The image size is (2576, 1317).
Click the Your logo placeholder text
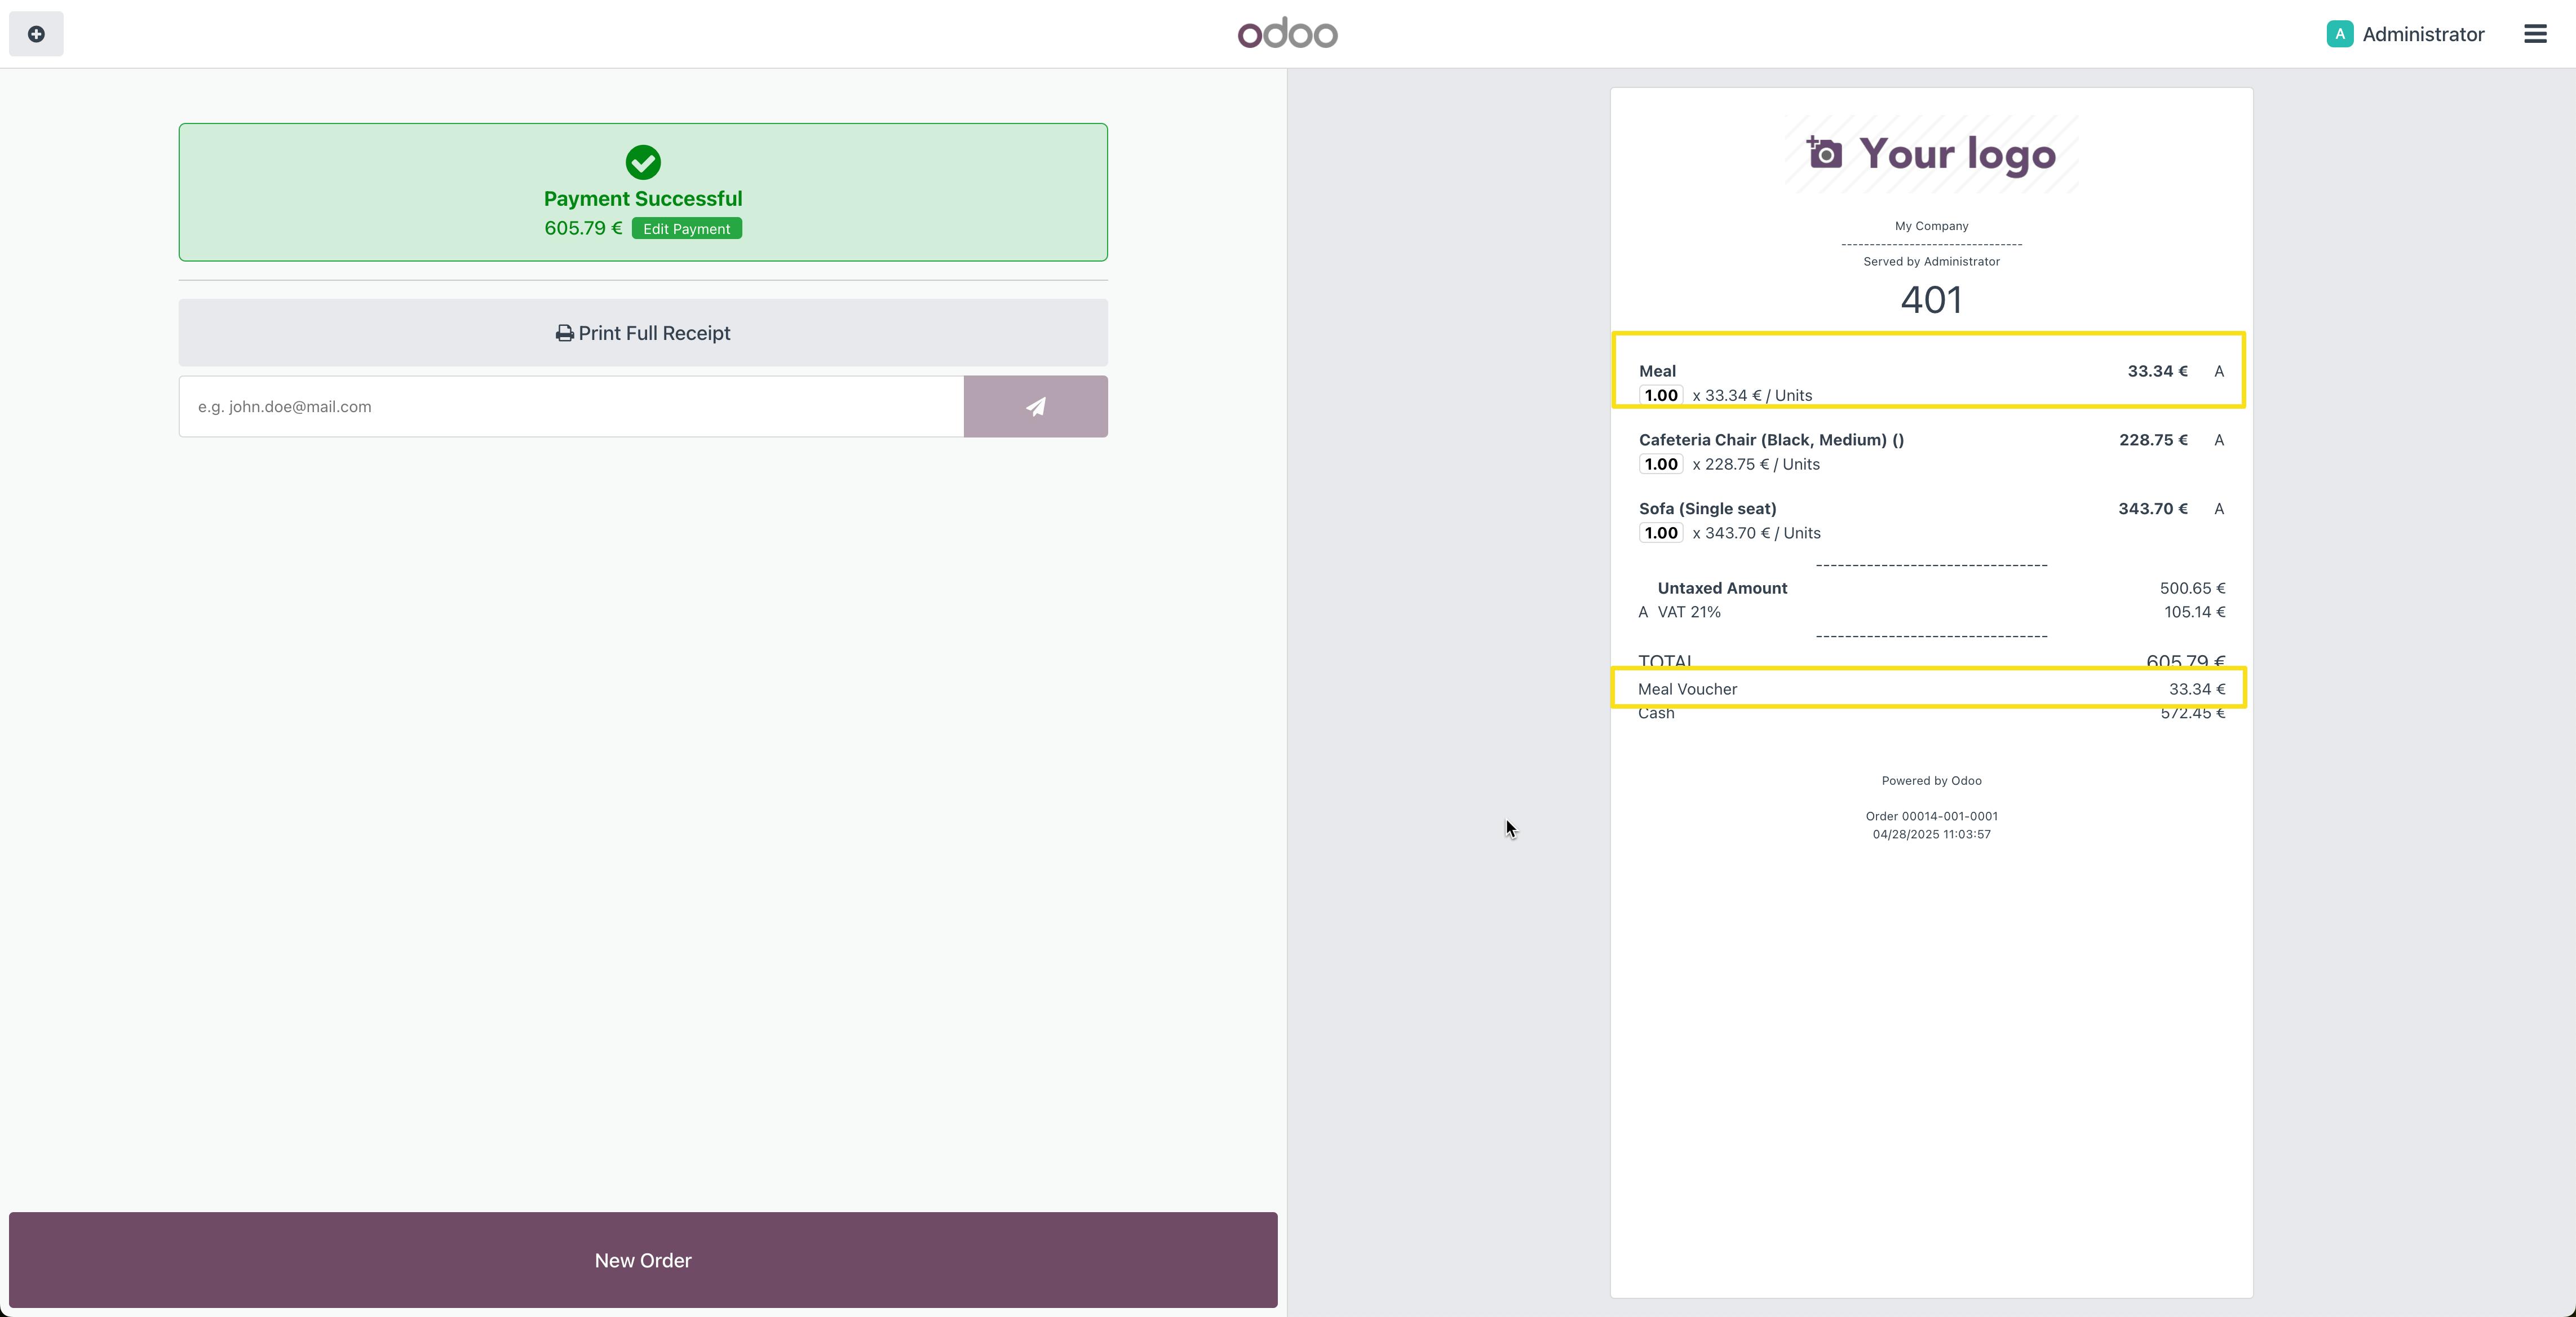(x=1957, y=154)
